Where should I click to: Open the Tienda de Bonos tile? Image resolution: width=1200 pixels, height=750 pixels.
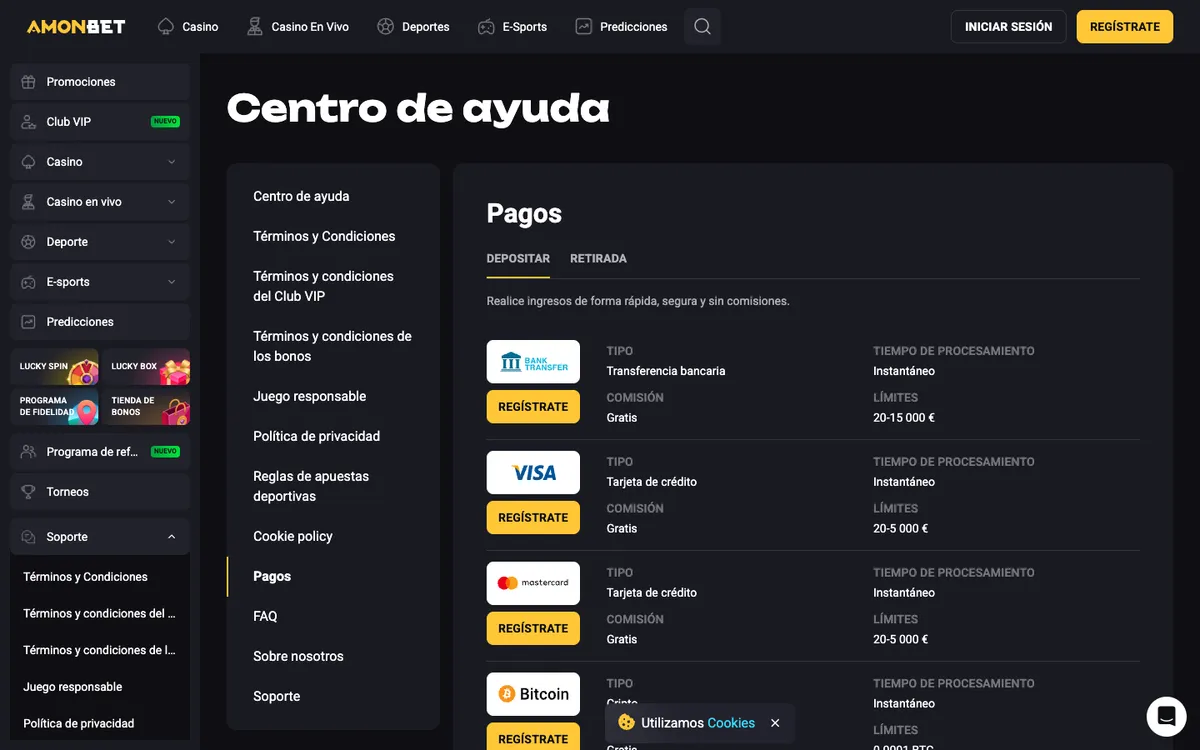[146, 407]
